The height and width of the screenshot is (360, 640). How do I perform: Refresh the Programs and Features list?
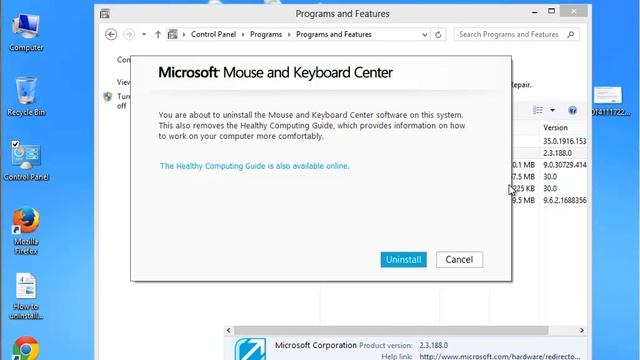tap(438, 35)
